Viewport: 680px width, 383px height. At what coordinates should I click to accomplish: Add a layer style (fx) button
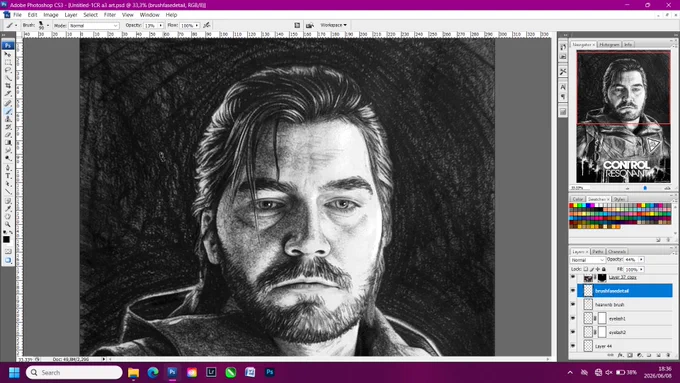click(621, 355)
